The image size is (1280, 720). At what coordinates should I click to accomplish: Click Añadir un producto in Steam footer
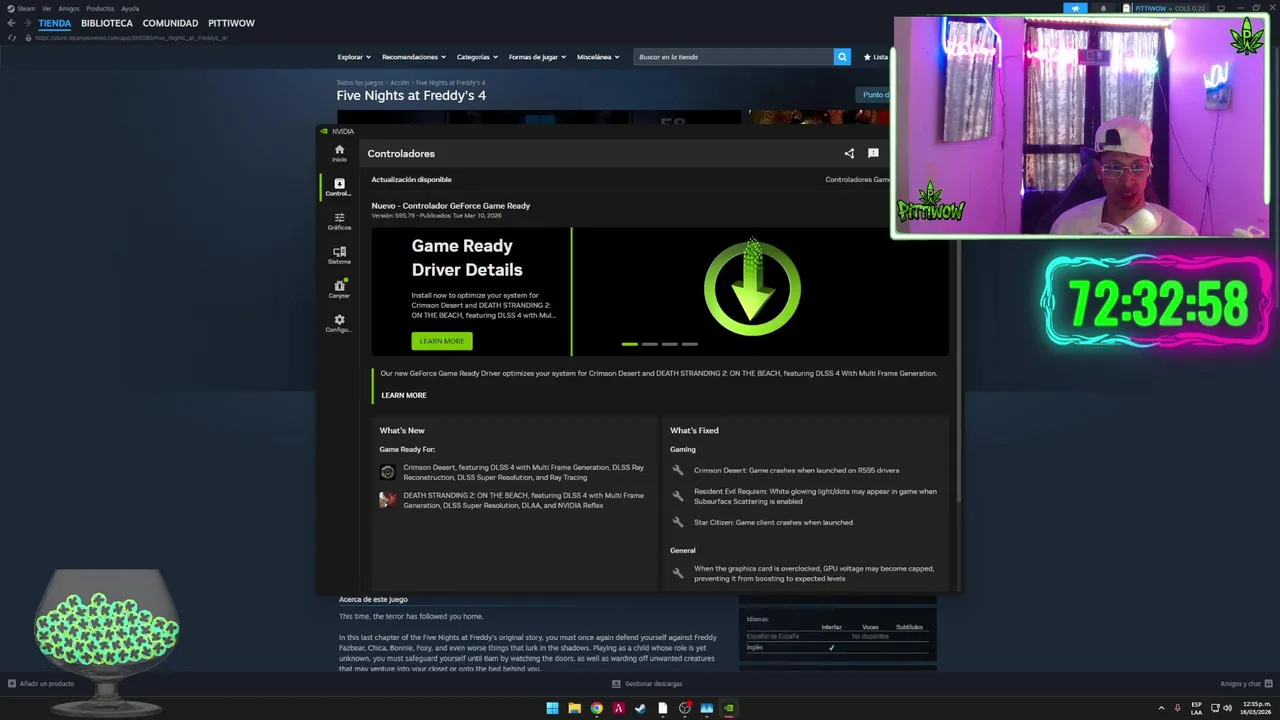click(41, 684)
